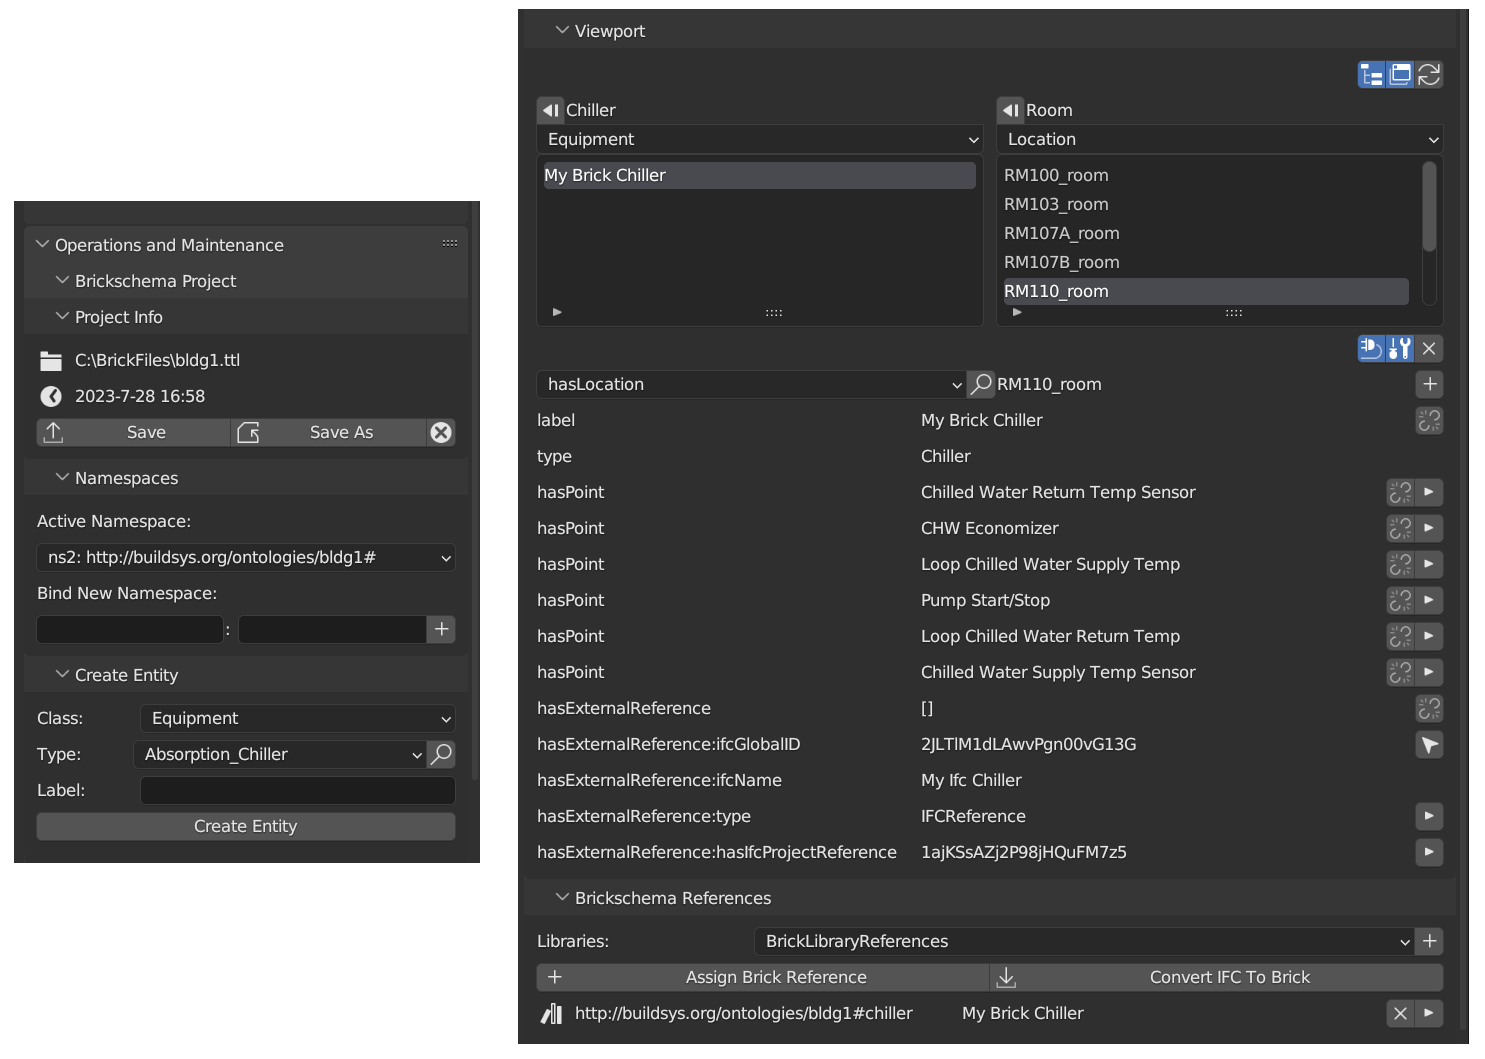This screenshot has width=1485, height=1059.
Task: Click the unlink icon beside Chilled Water Return Temp Sensor
Action: pos(1399,492)
